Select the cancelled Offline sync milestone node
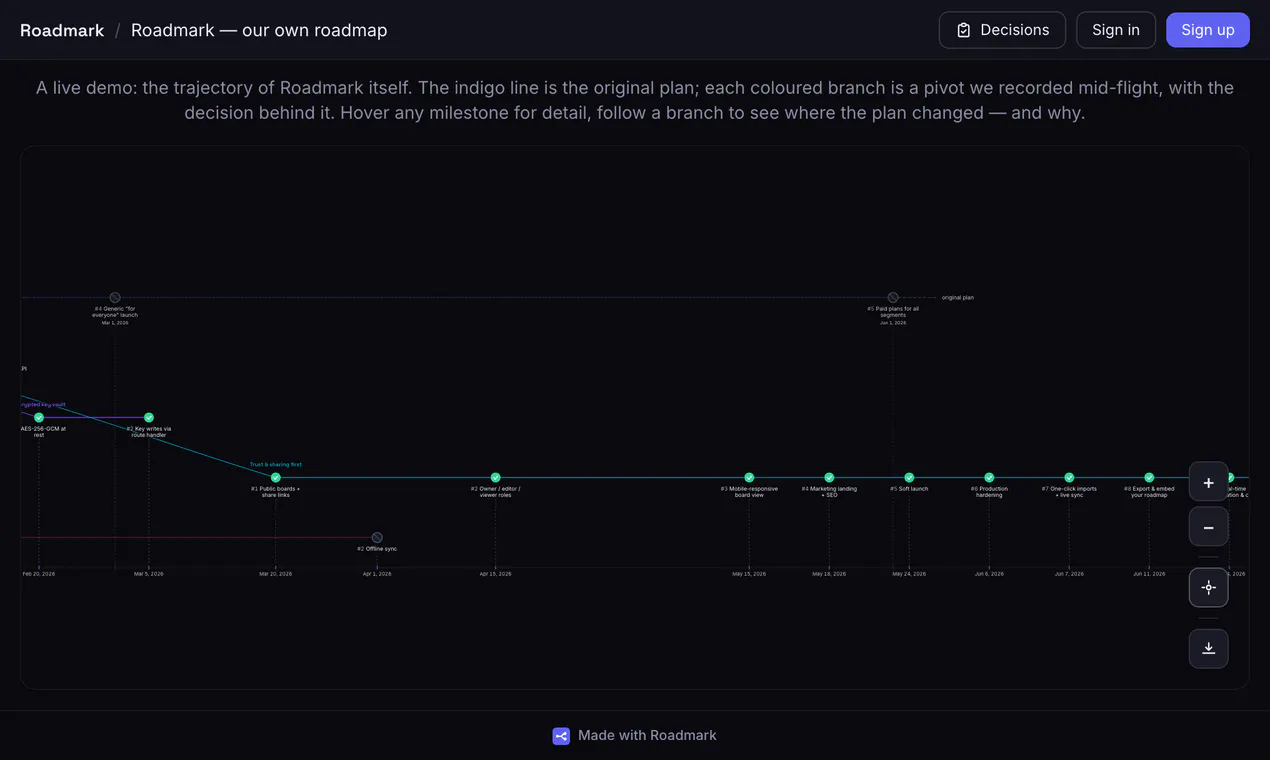The height and width of the screenshot is (760, 1270). pyautogui.click(x=377, y=537)
